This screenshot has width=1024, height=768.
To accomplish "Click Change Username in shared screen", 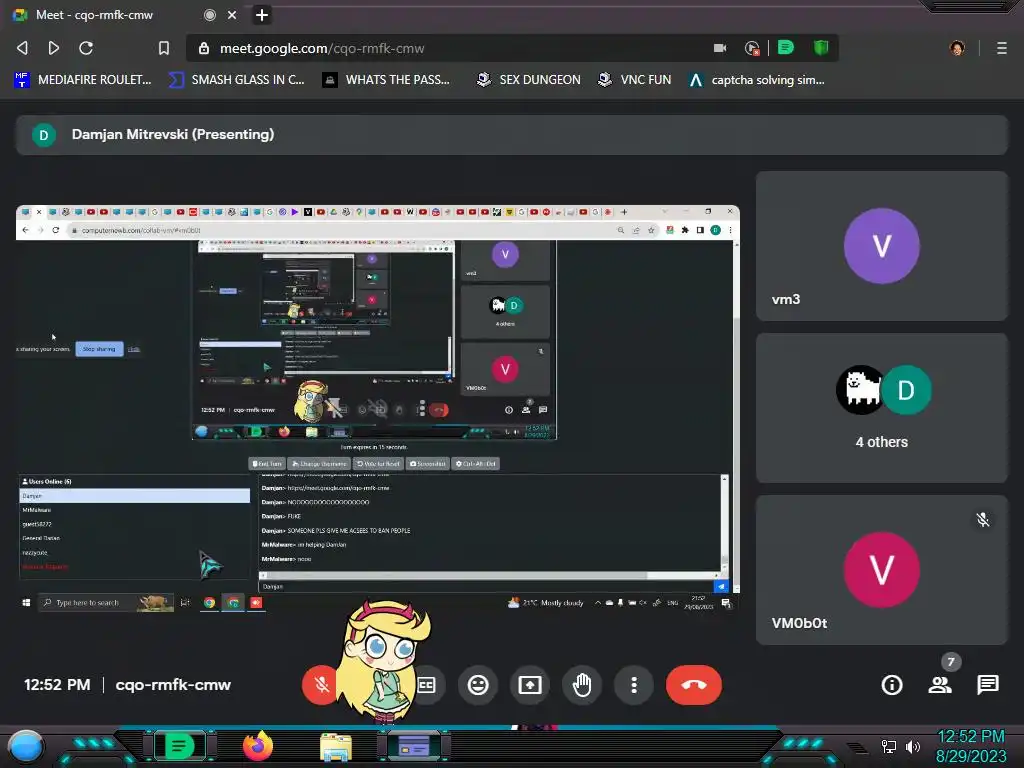I will pyautogui.click(x=319, y=464).
